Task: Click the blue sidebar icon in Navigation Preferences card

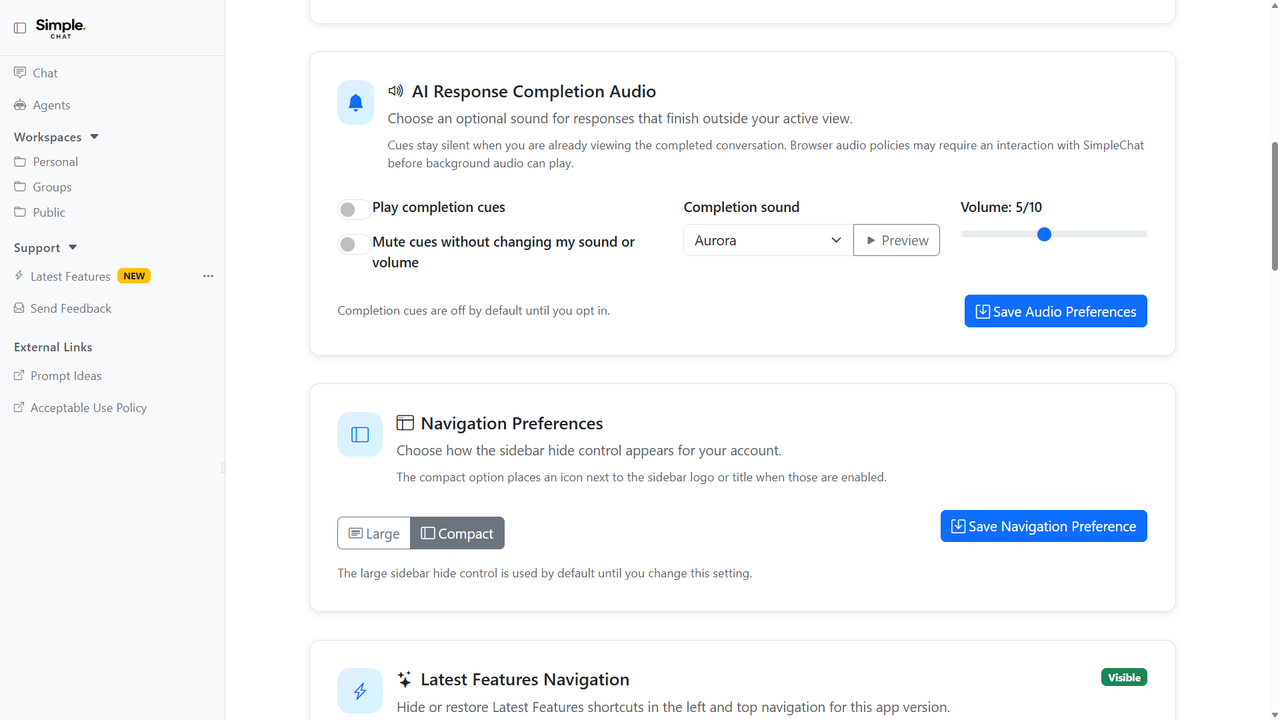Action: (x=360, y=434)
